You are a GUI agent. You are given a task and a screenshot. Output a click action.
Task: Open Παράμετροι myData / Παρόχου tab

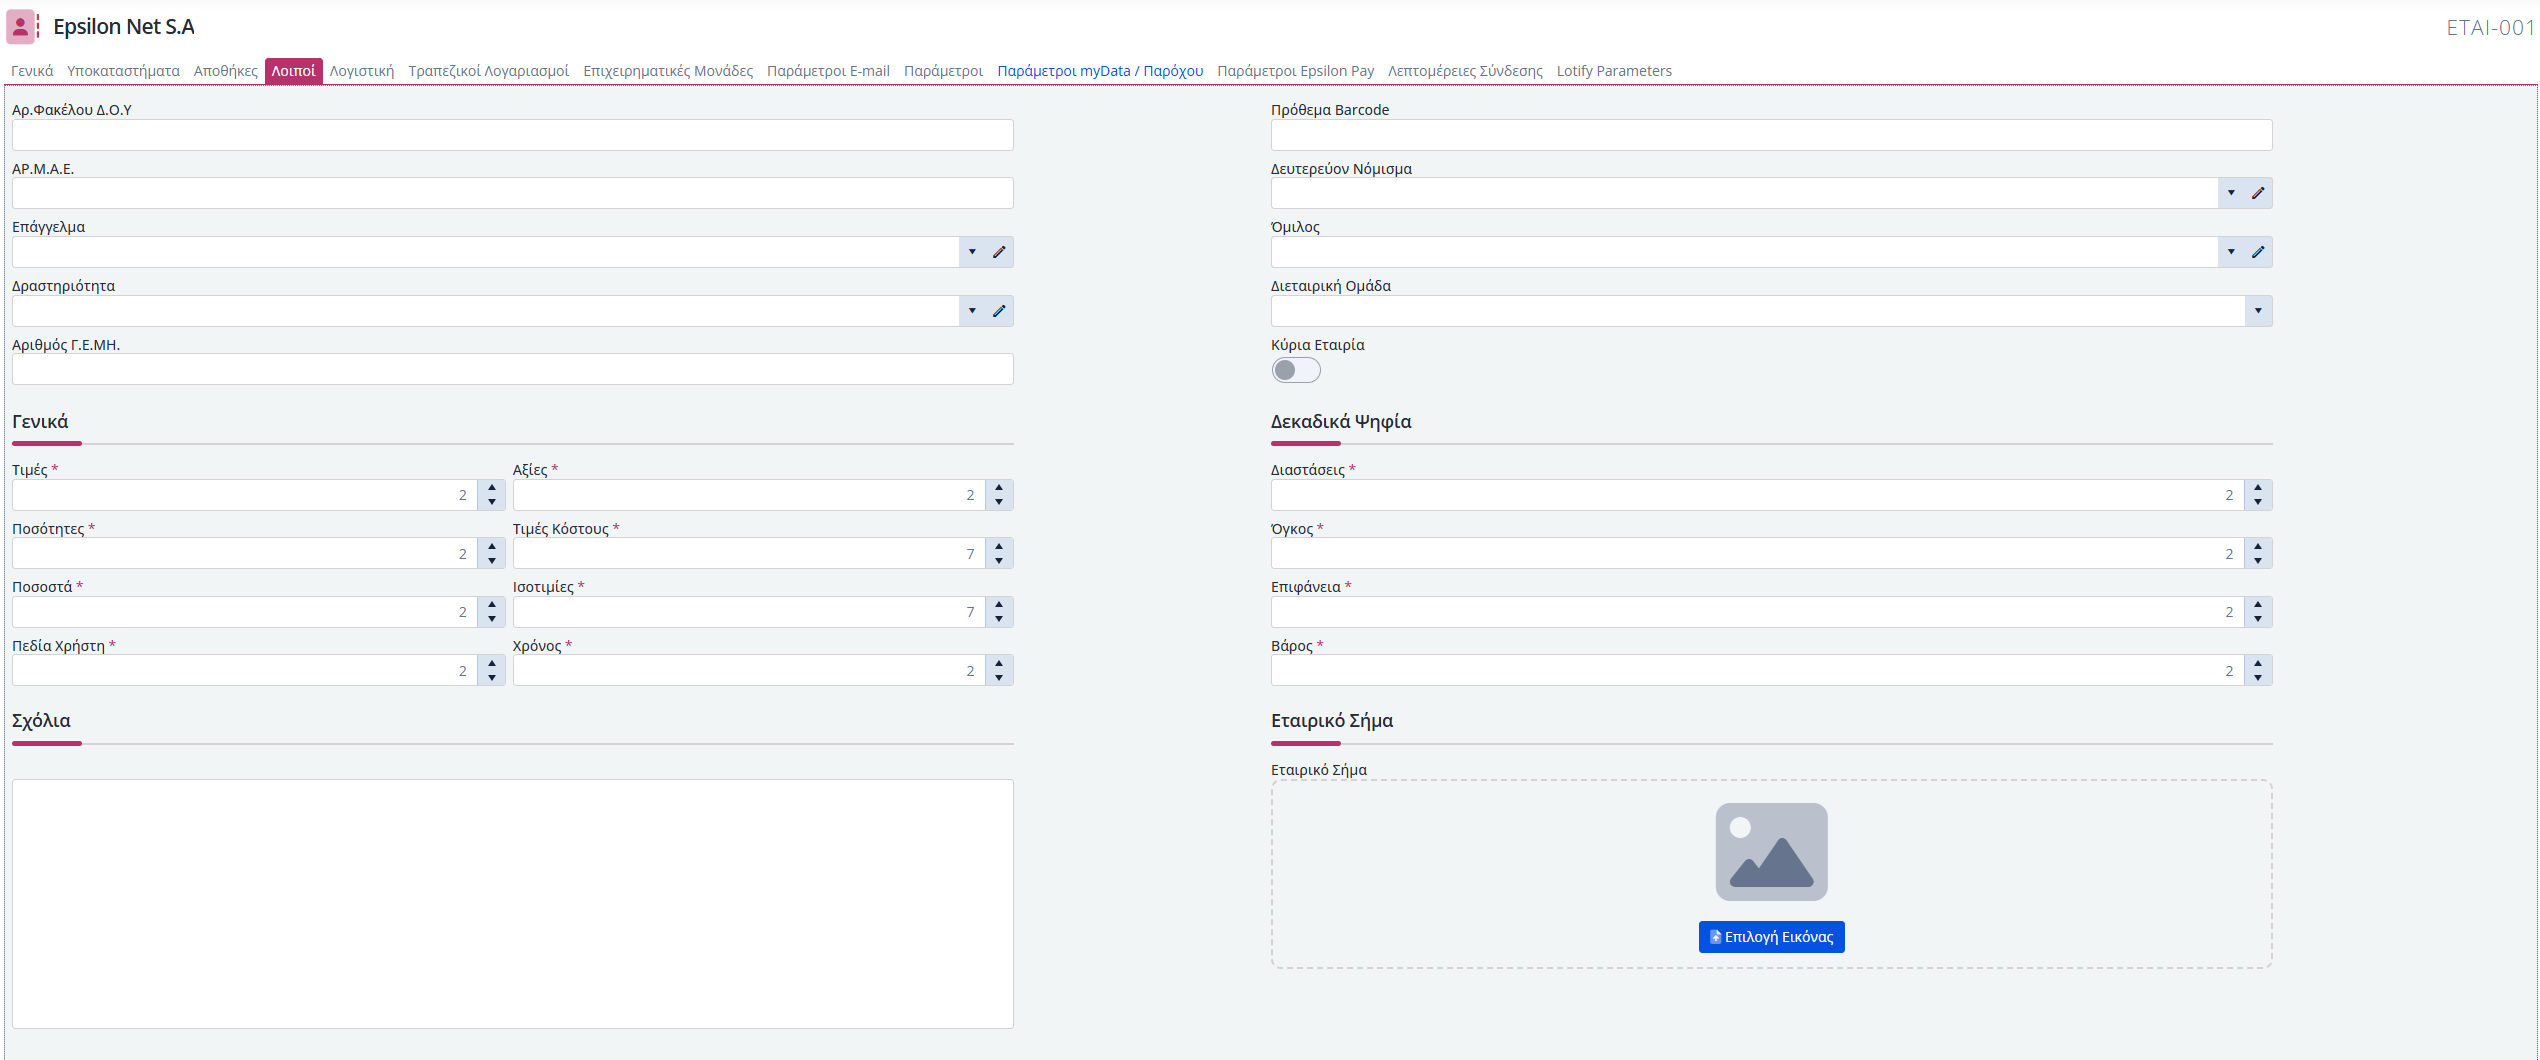pos(1100,71)
